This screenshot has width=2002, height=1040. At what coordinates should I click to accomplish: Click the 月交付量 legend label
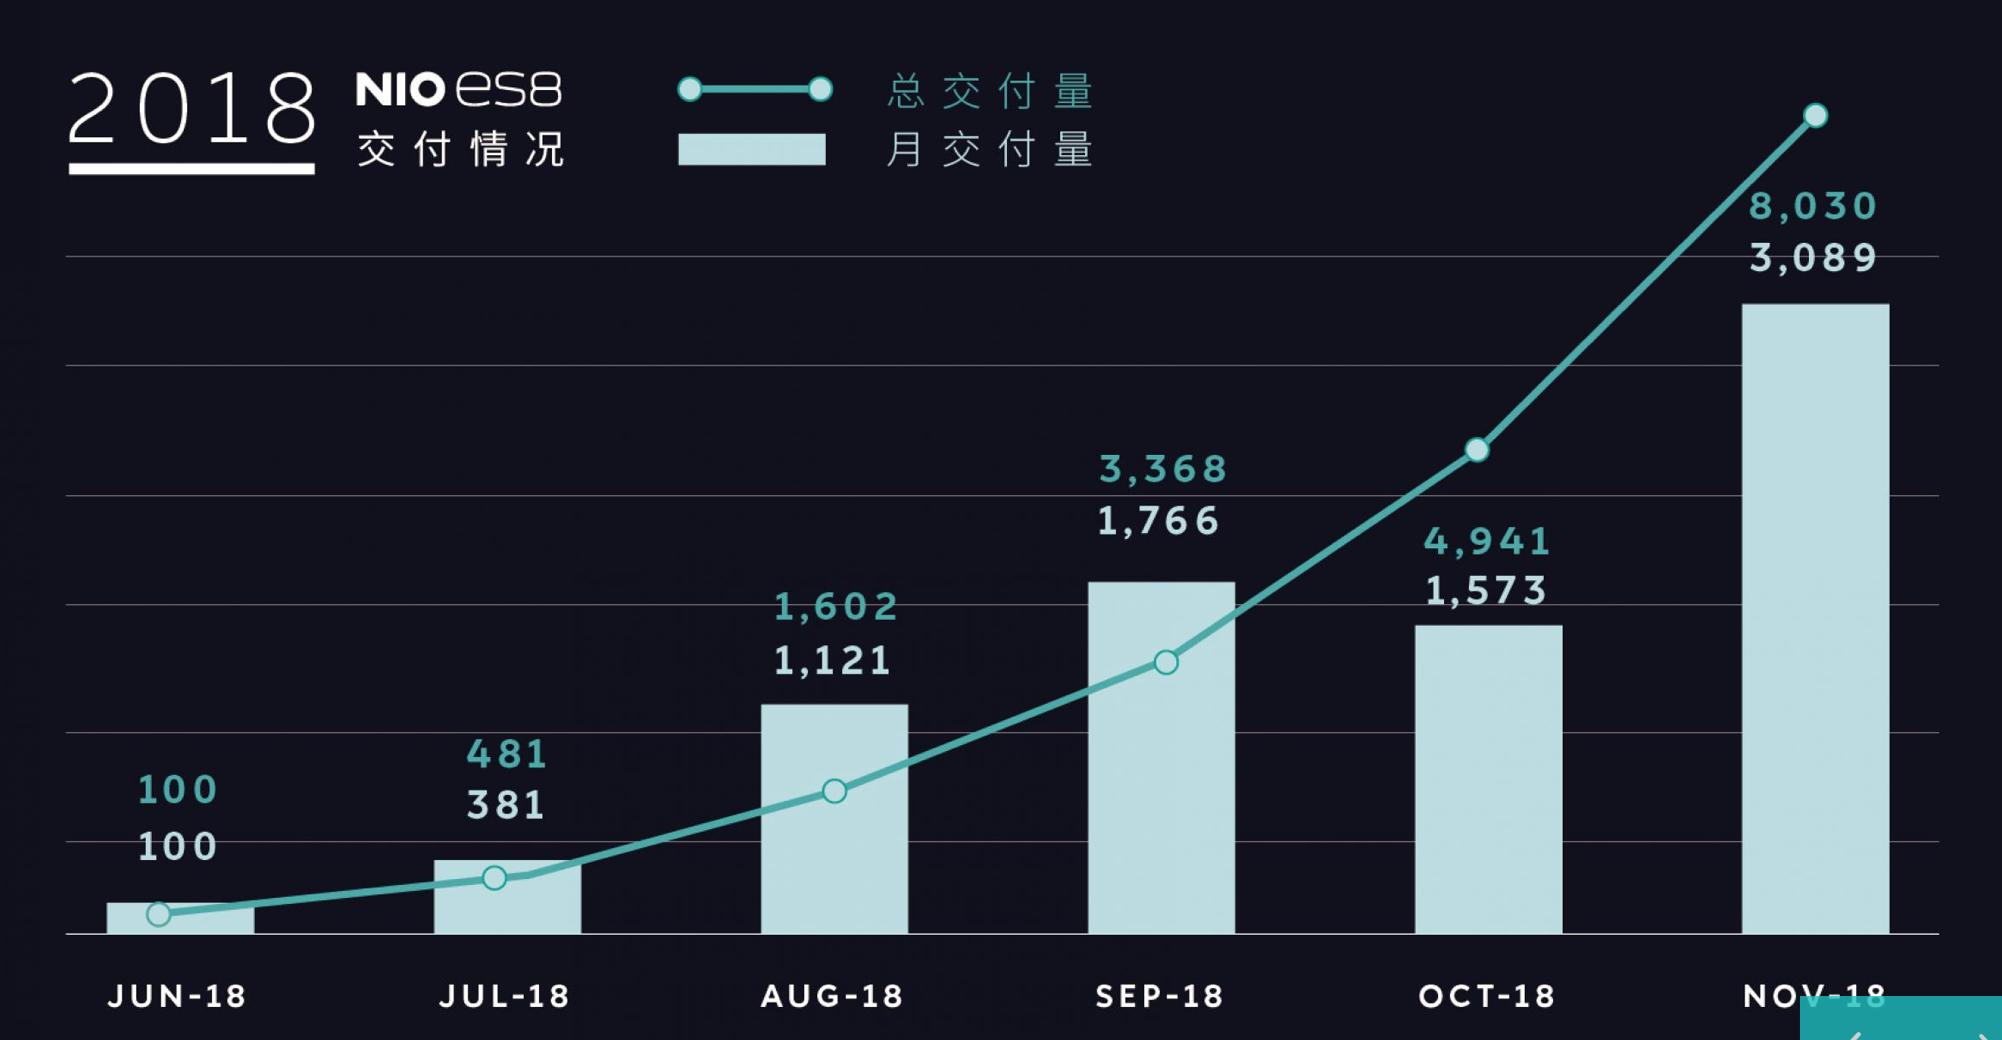point(990,150)
